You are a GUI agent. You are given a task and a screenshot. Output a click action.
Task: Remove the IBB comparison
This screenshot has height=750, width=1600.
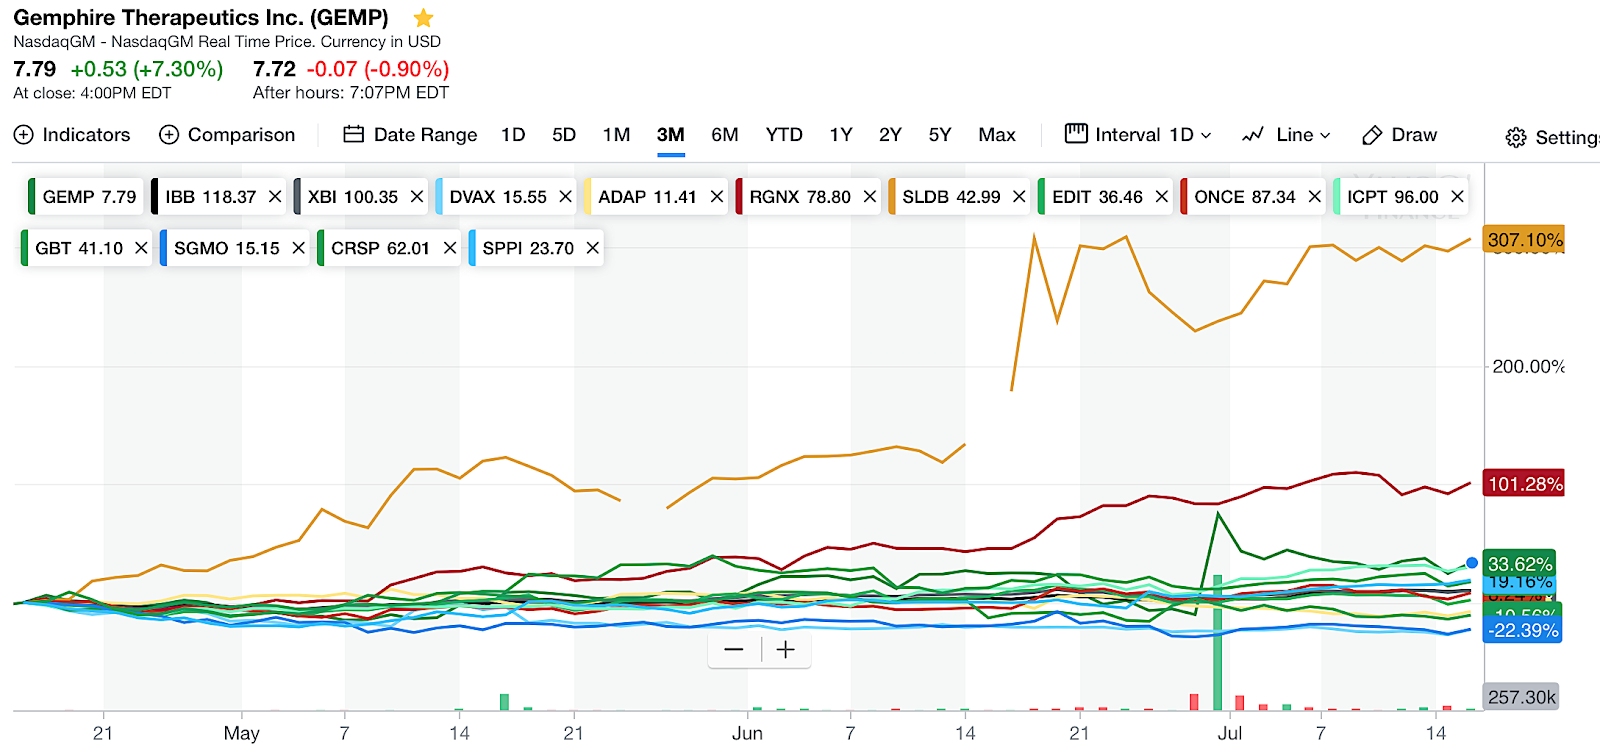pos(275,197)
